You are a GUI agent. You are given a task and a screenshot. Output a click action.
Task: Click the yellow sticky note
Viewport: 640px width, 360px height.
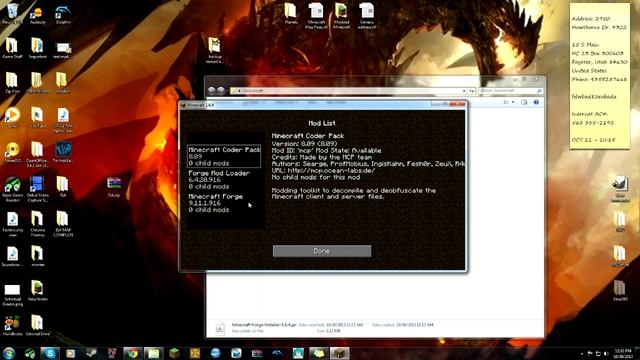(600, 76)
